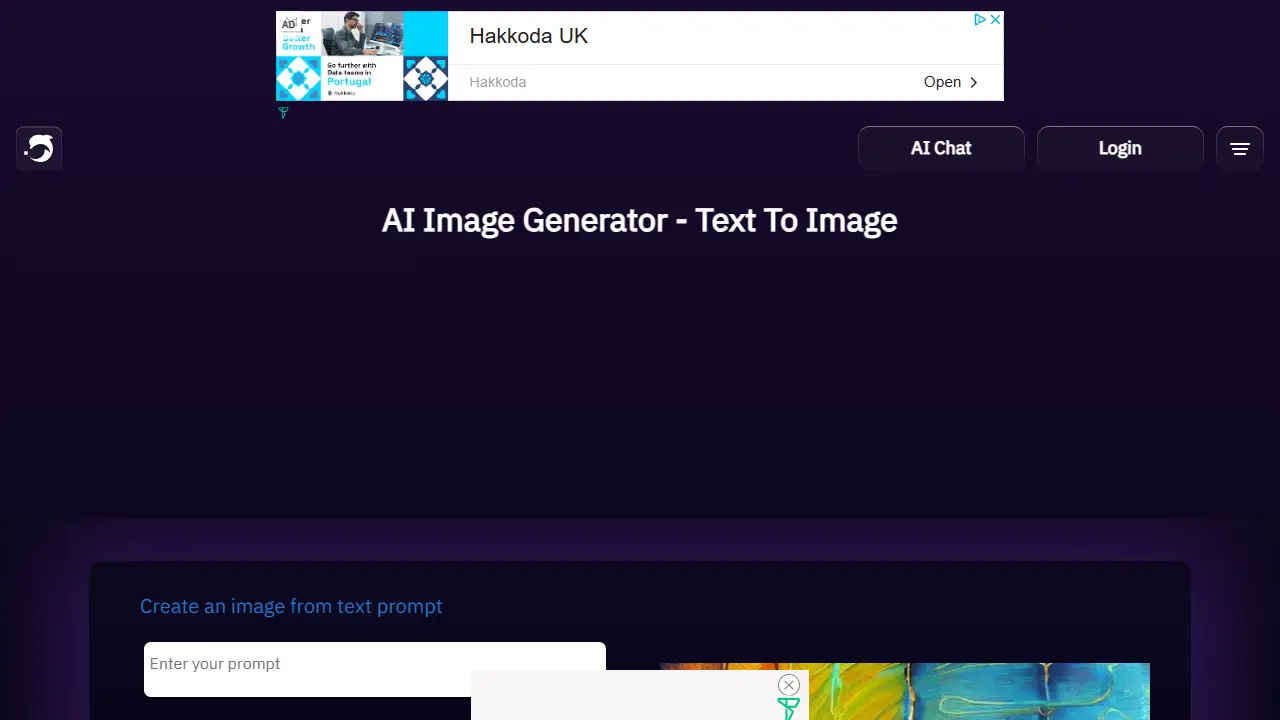
Task: Click the 'AI Image Generator - Text To Image' title
Action: coord(640,220)
